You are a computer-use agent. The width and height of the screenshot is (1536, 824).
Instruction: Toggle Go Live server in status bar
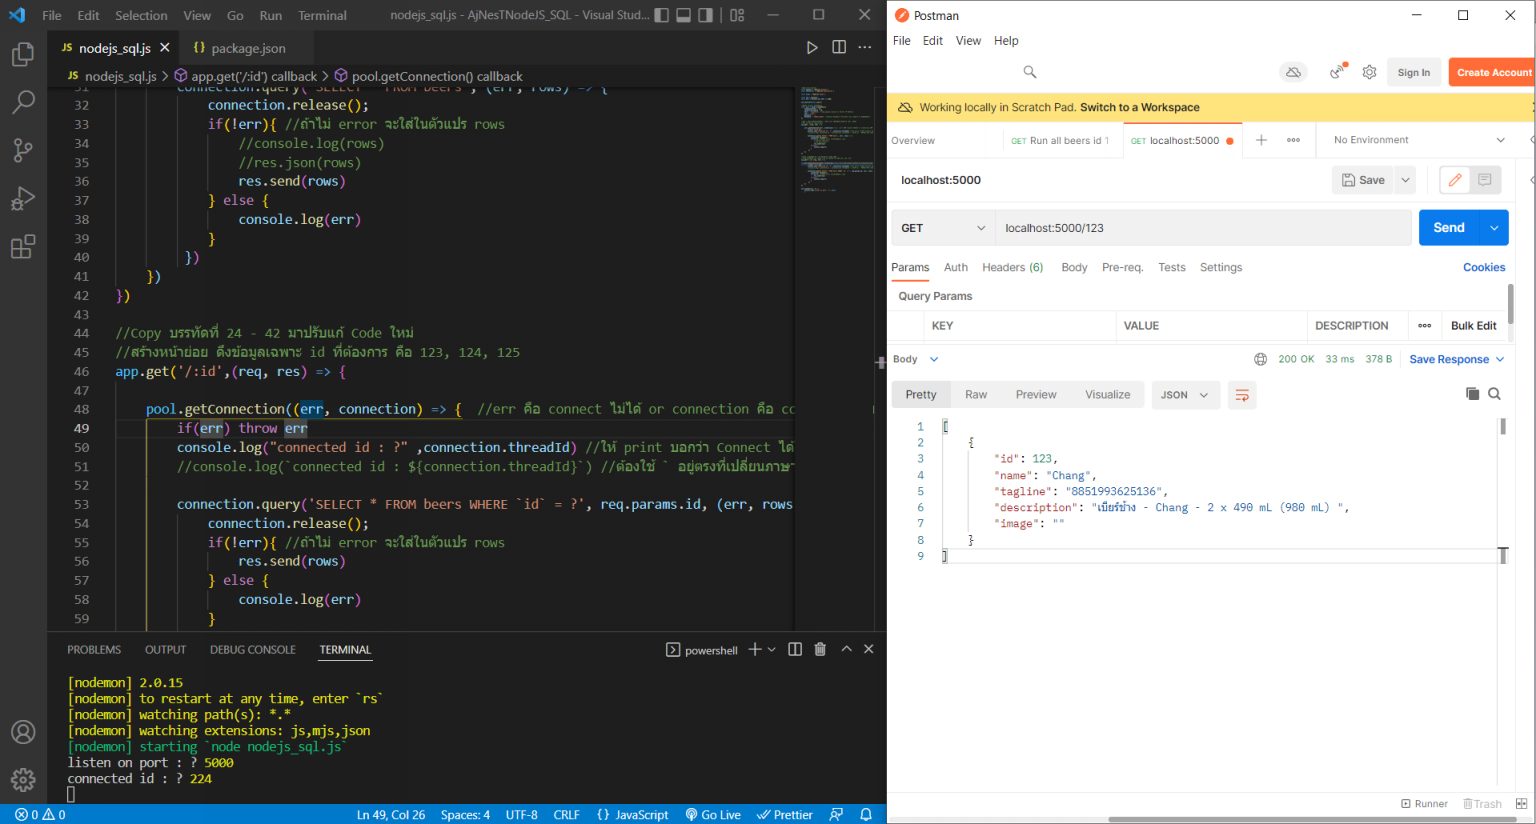[713, 814]
